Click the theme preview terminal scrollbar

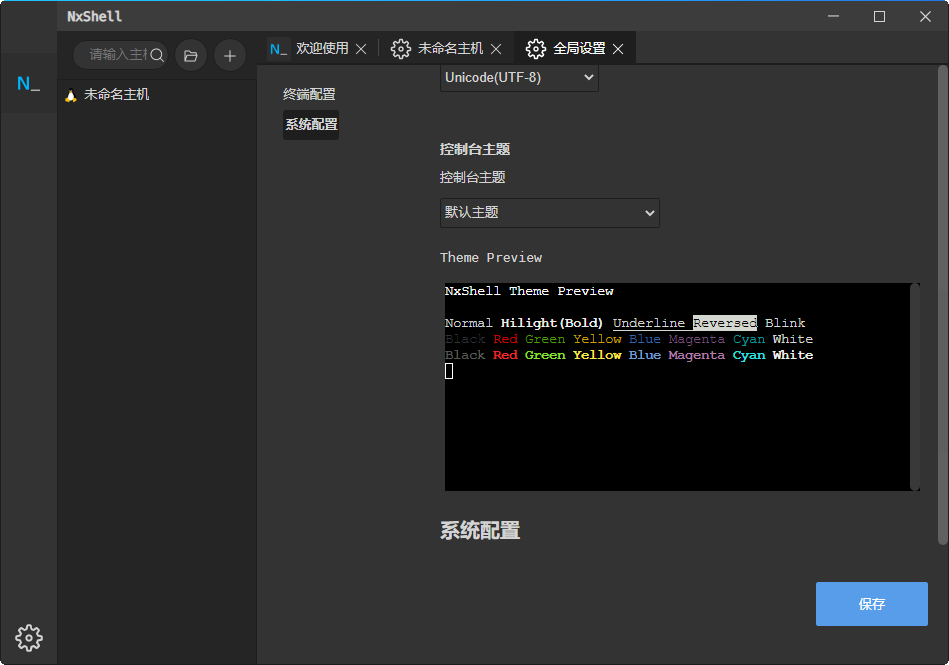915,386
